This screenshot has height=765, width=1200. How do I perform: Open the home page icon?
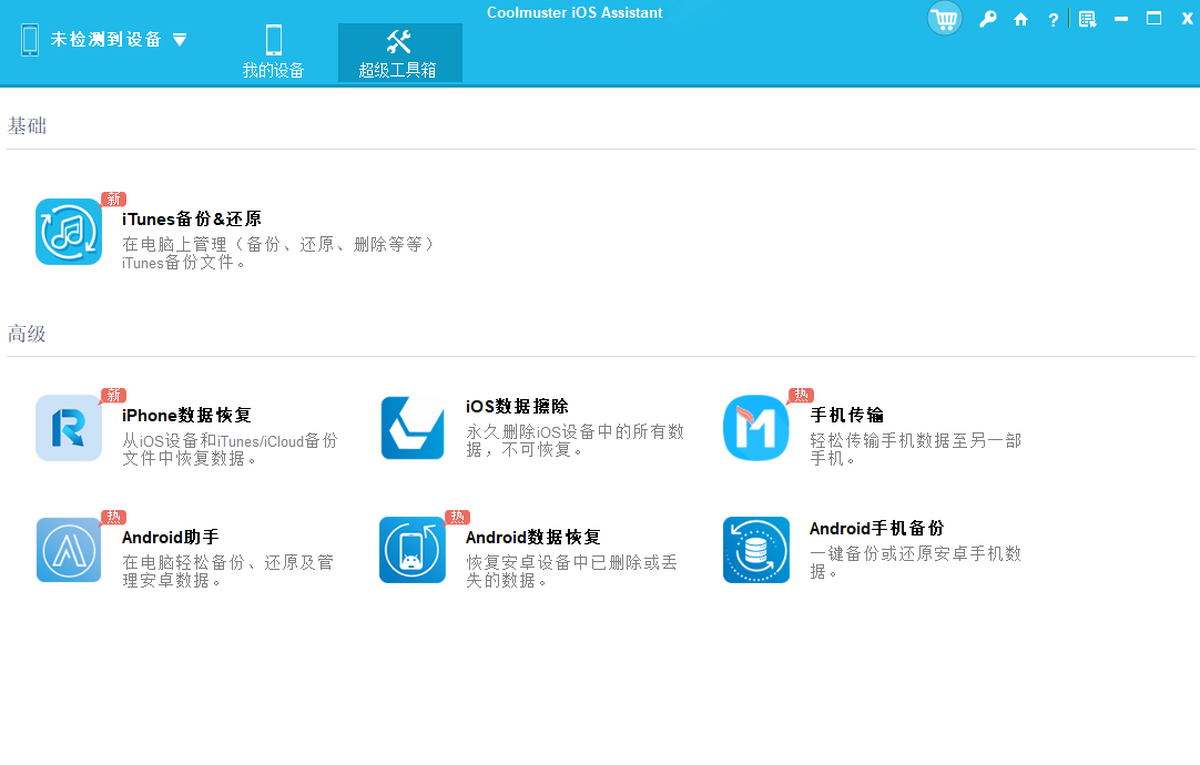1020,19
